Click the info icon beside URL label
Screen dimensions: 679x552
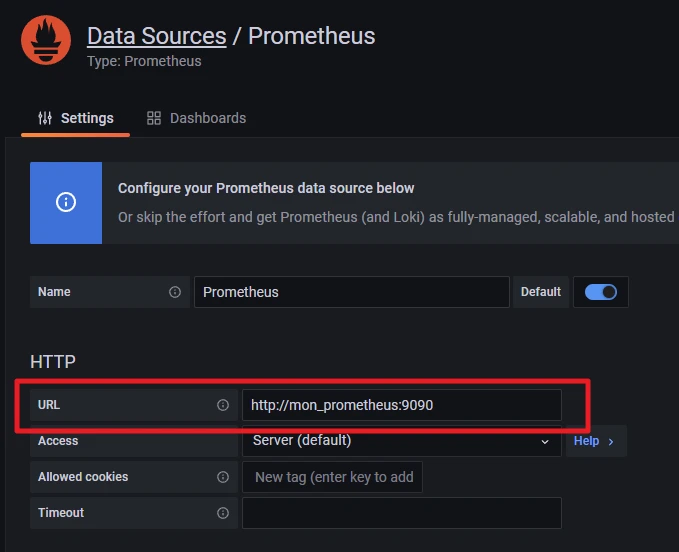coord(223,405)
